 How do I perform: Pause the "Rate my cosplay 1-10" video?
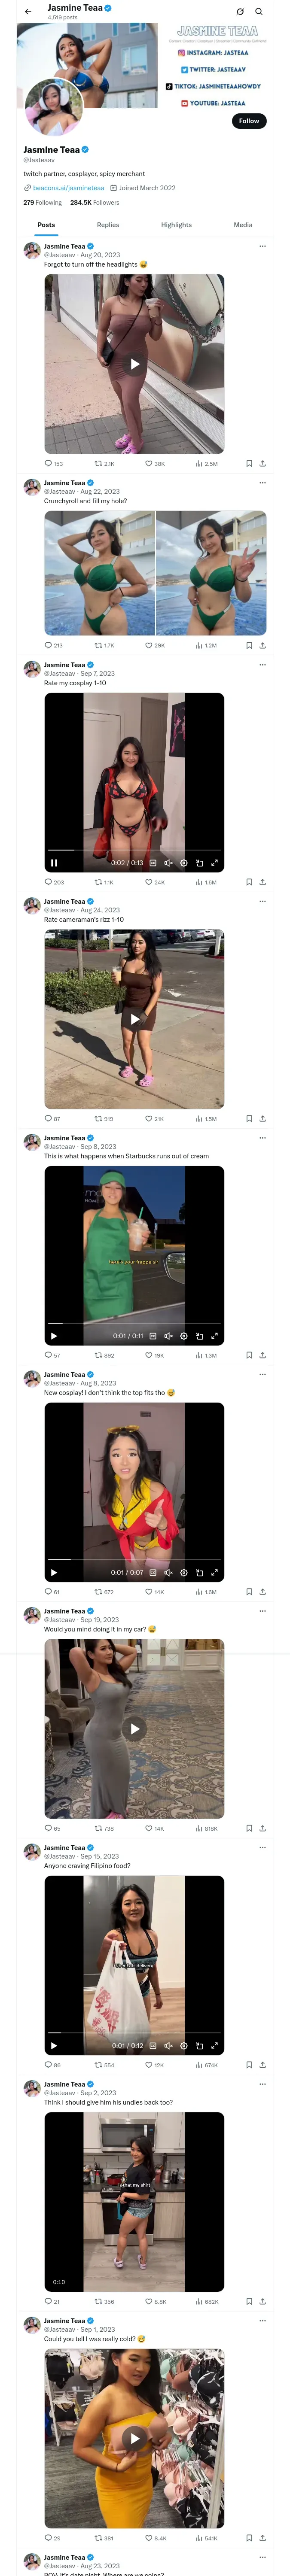tap(54, 863)
